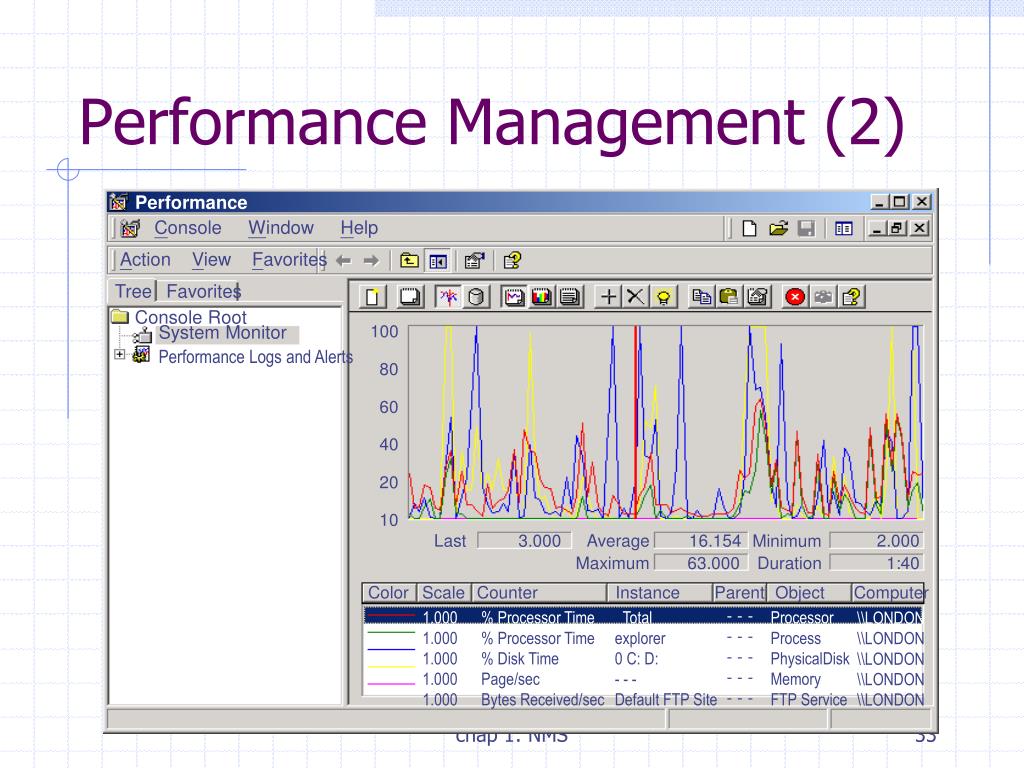Click the Average value field 16.154
Screen dimensions: 1024x768
[x=701, y=541]
